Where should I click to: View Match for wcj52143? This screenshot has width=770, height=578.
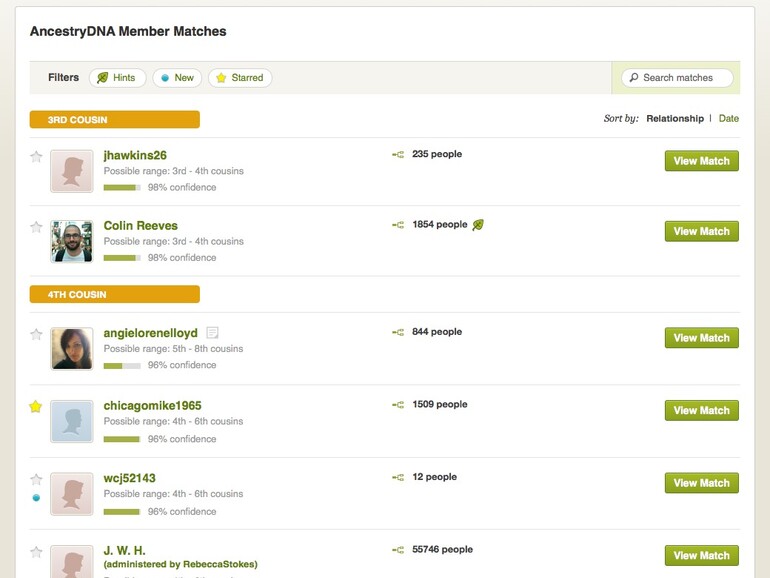click(702, 483)
